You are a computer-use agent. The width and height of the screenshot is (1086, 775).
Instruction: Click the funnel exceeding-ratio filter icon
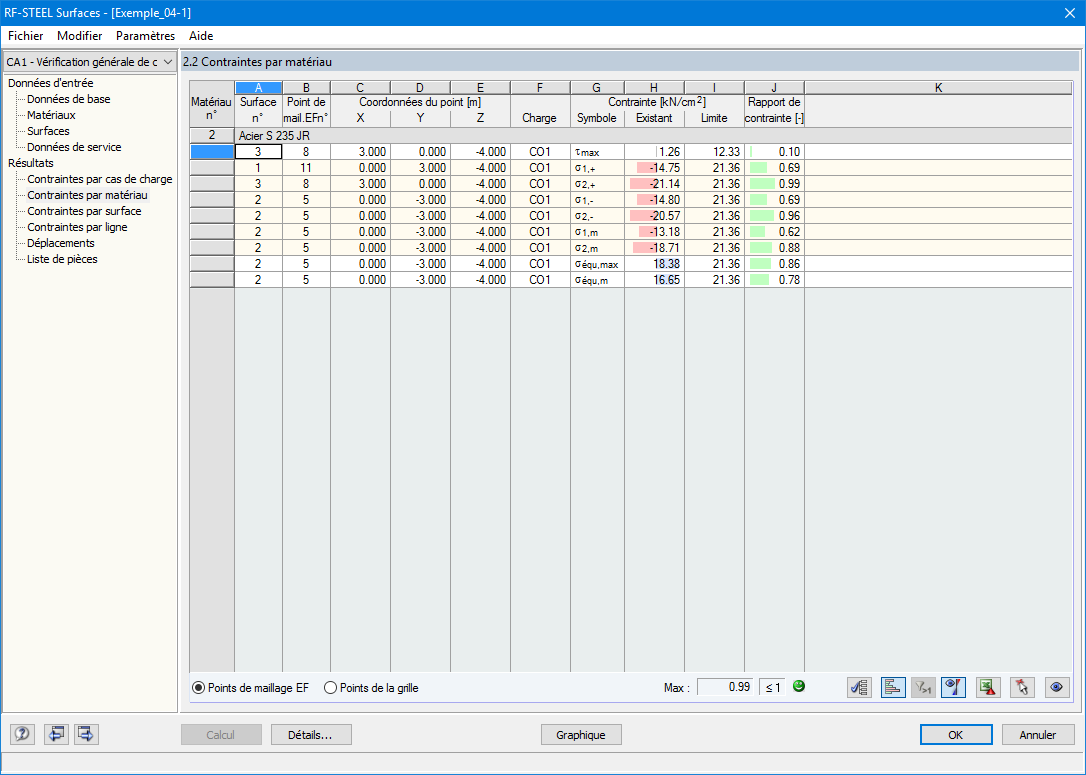tap(923, 688)
